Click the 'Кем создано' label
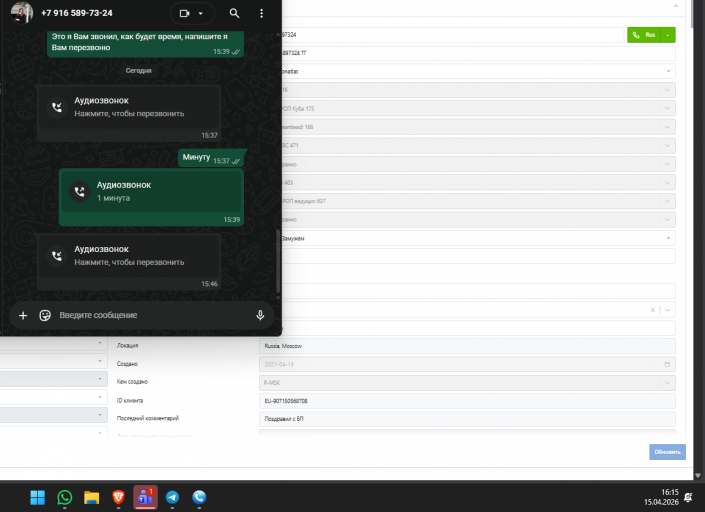This screenshot has width=705, height=512. click(x=132, y=382)
